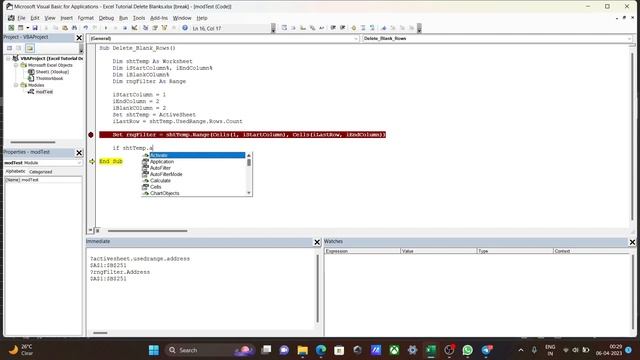The width and height of the screenshot is (640, 360).
Task: Undo the last edit
Action: [85, 28]
